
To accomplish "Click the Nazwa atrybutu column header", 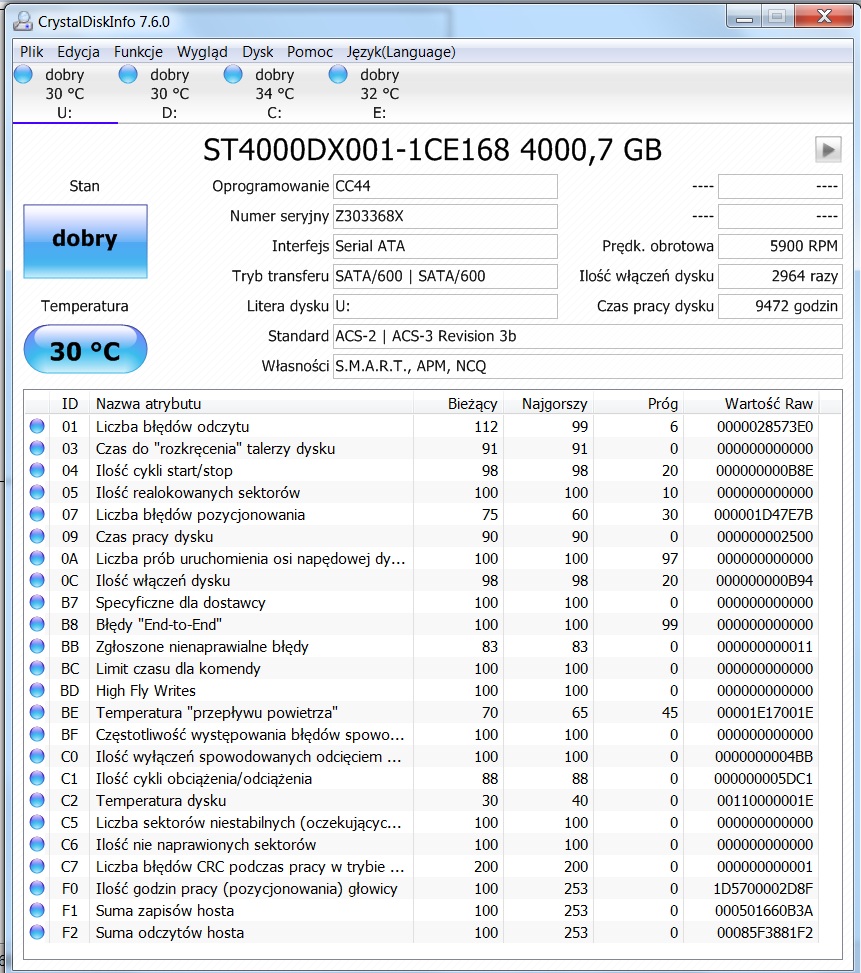I will [251, 403].
